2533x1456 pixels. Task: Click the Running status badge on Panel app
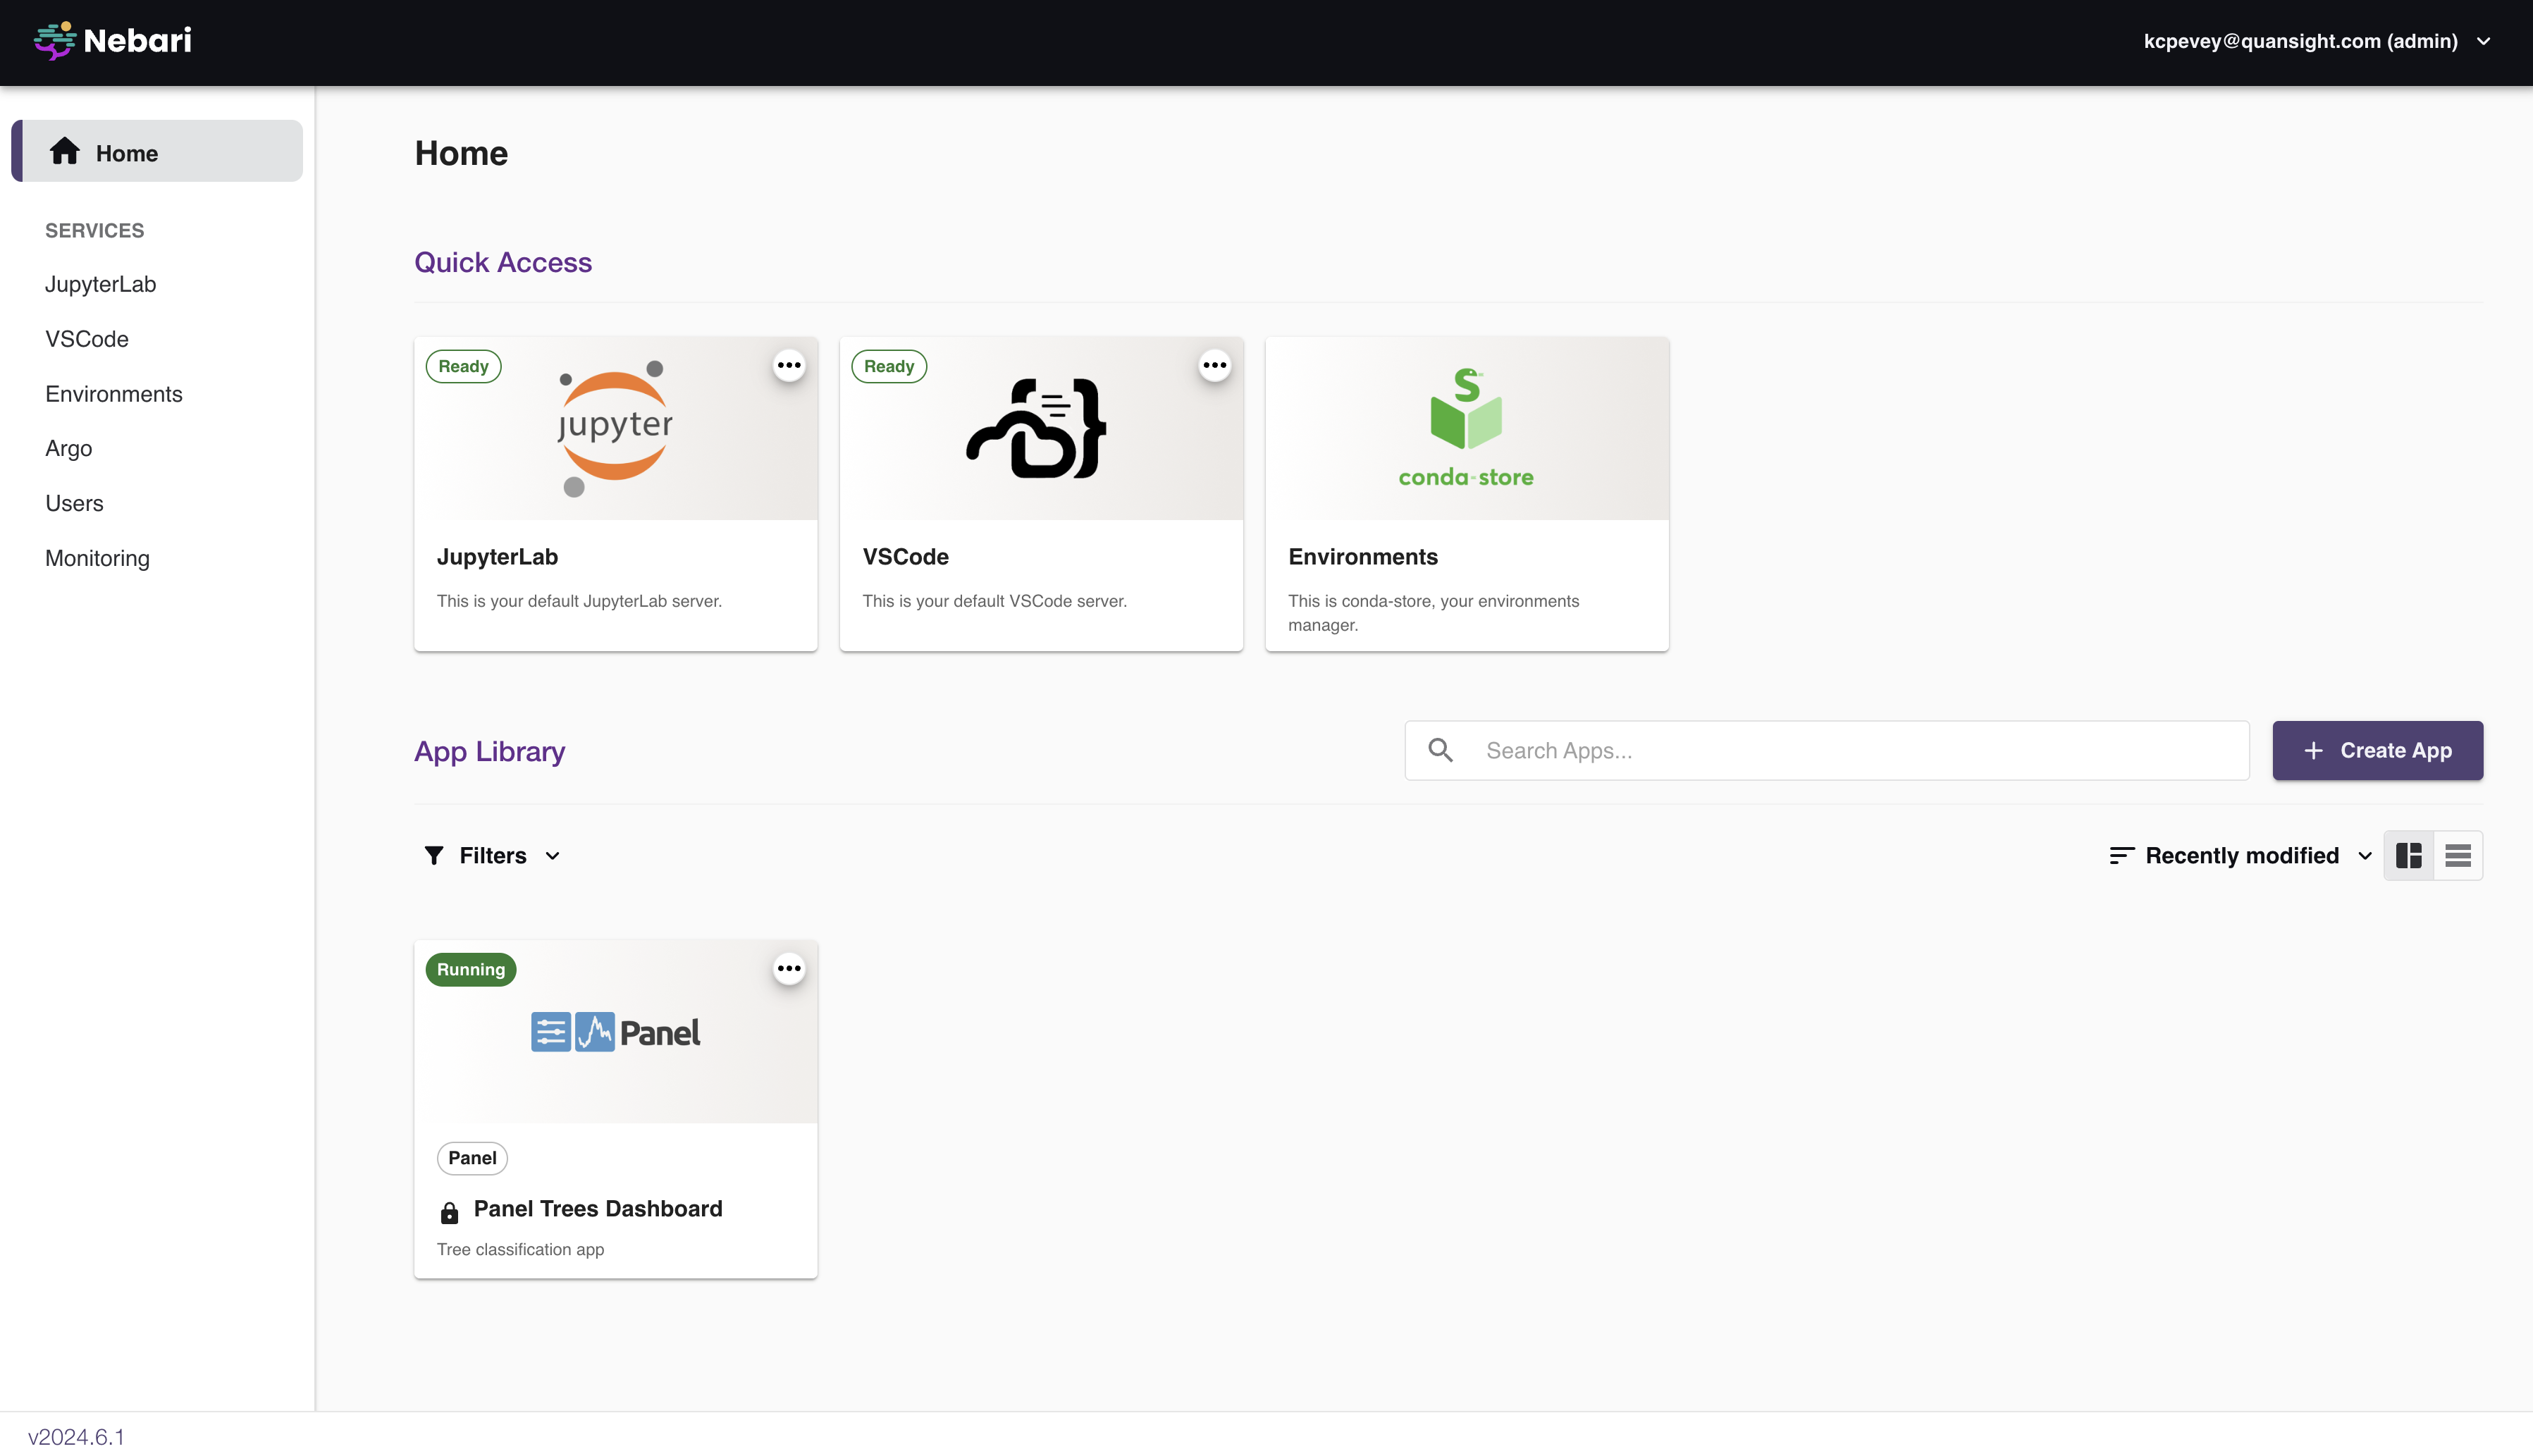[470, 968]
